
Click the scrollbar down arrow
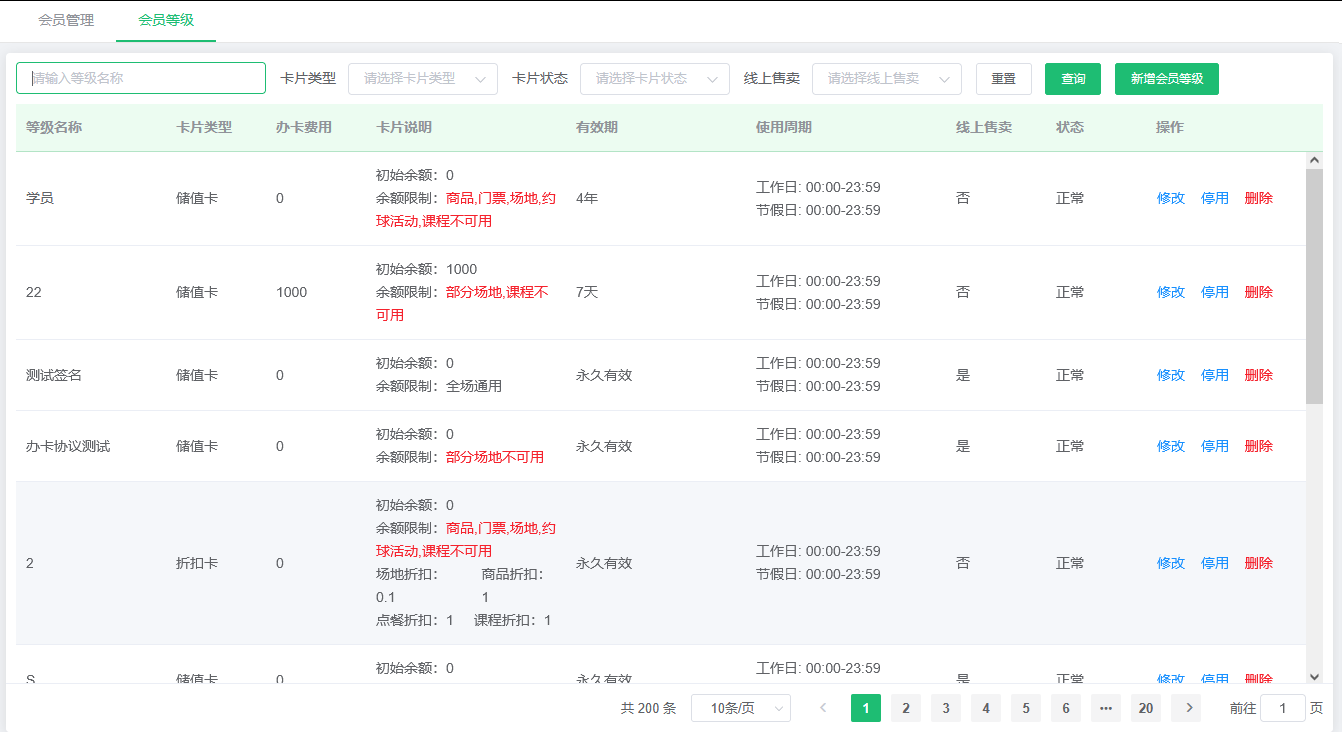click(1314, 676)
